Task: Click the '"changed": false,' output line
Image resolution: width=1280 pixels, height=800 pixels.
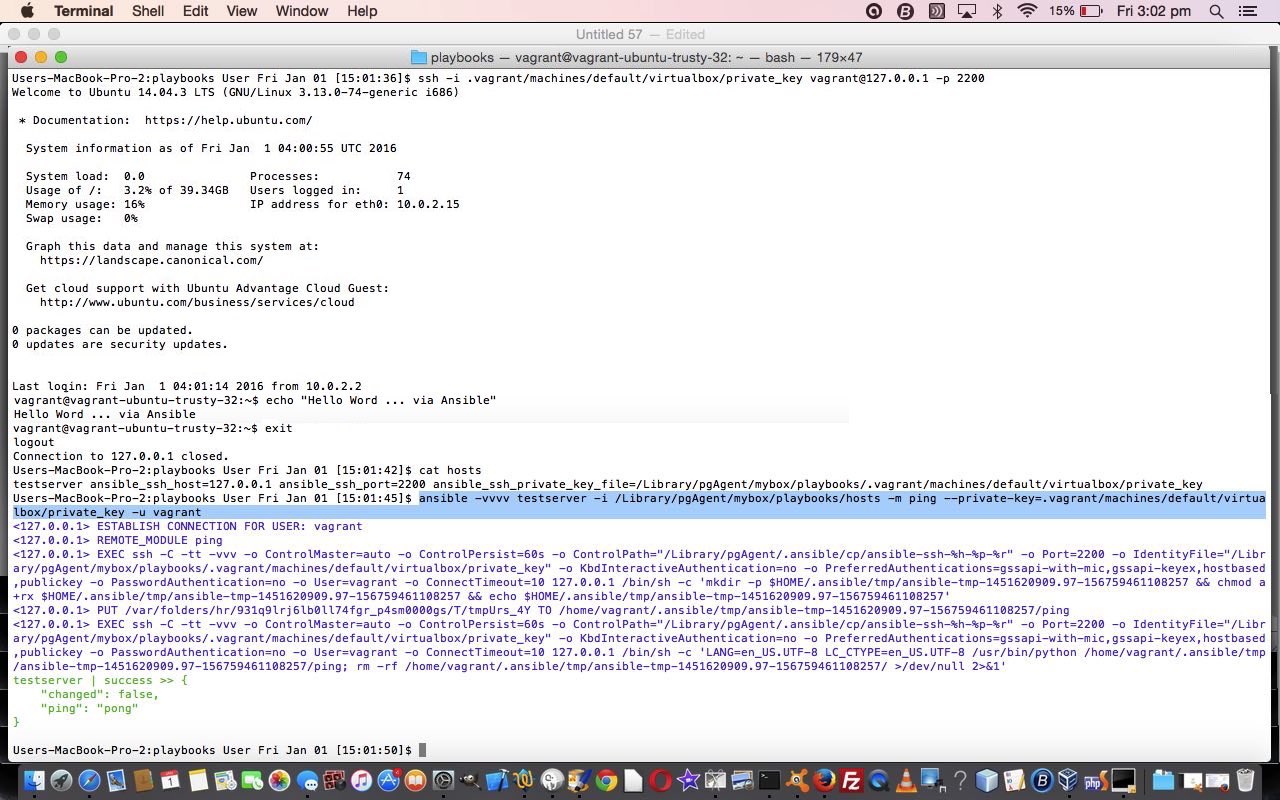Action: click(100, 694)
